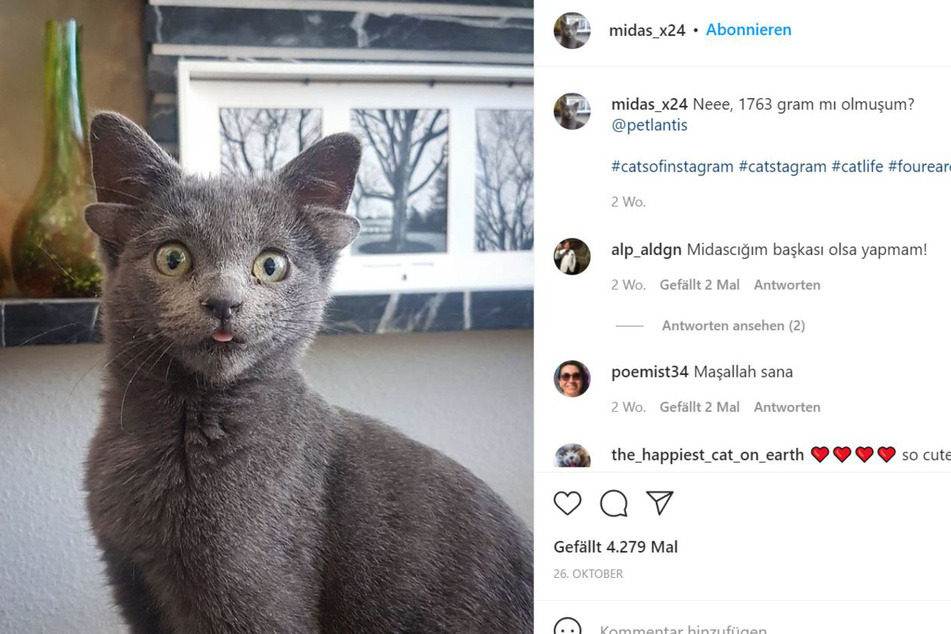Viewport: 951px width, 634px height.
Task: Open the 26. Oktober post date link
Action: click(588, 574)
